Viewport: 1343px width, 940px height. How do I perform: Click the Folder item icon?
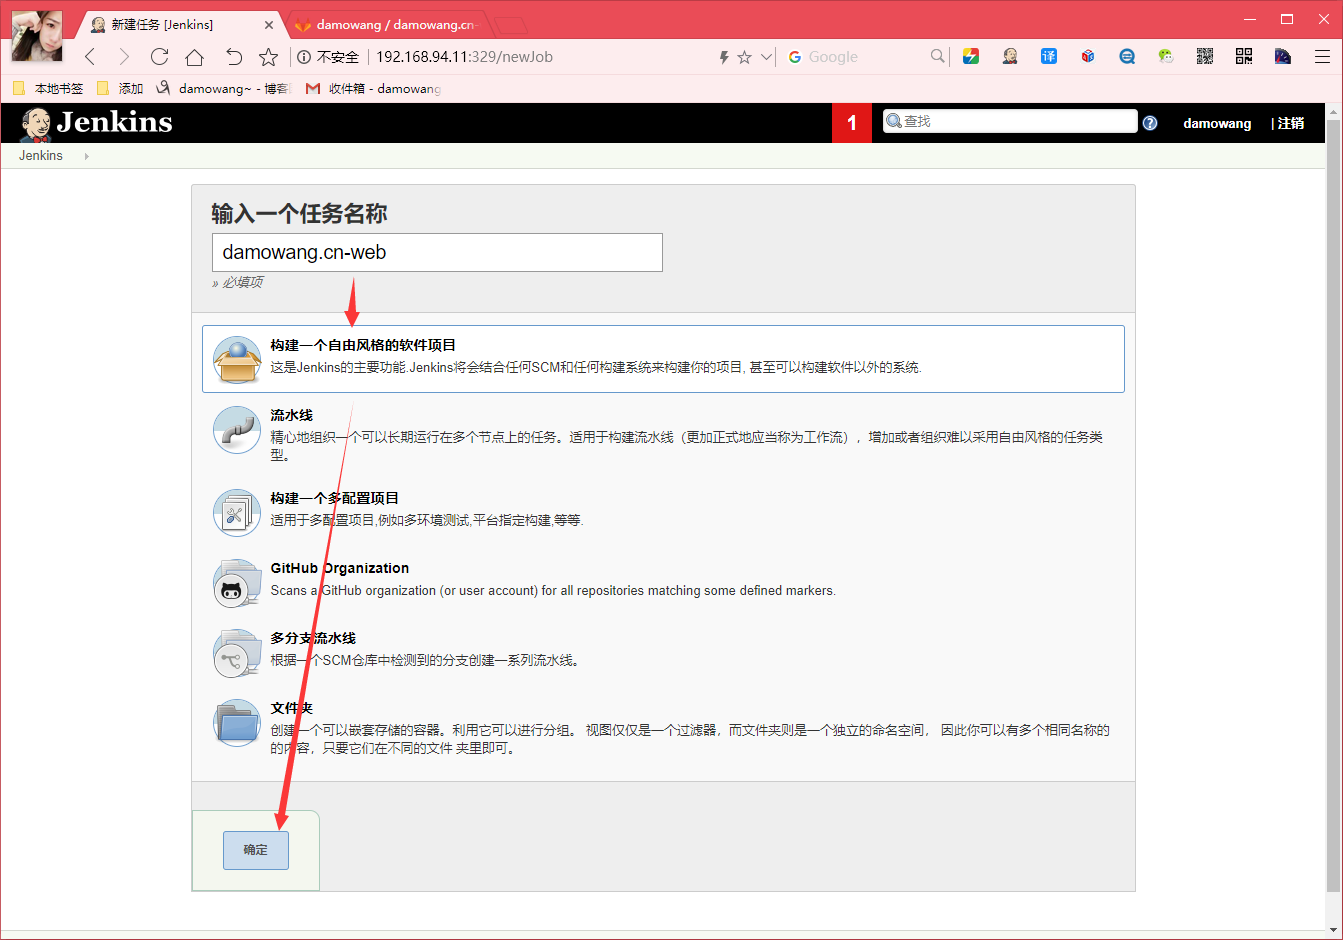237,722
